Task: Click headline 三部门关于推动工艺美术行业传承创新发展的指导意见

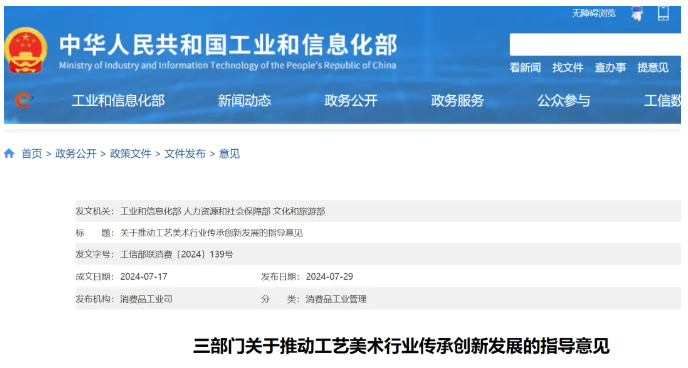Action: click(x=401, y=346)
